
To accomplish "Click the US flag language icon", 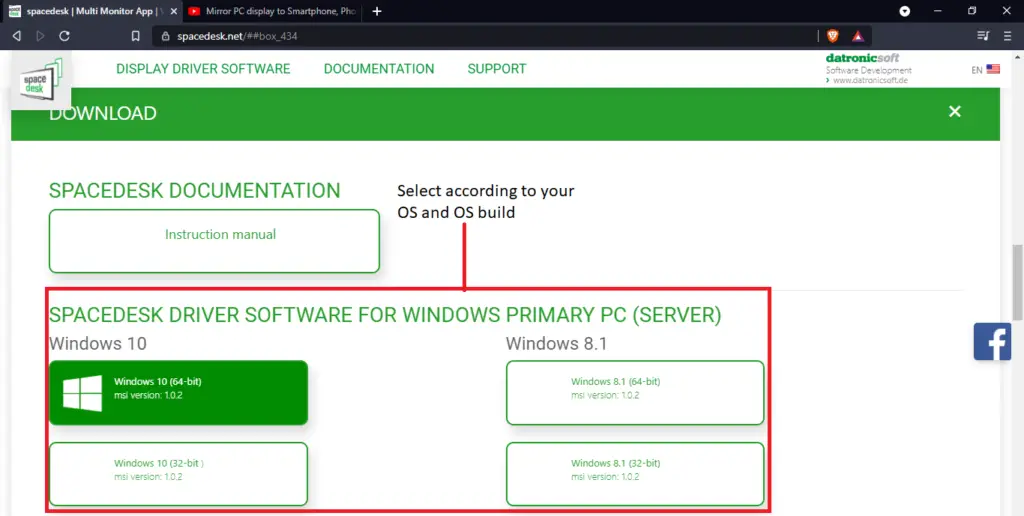I will coord(993,69).
